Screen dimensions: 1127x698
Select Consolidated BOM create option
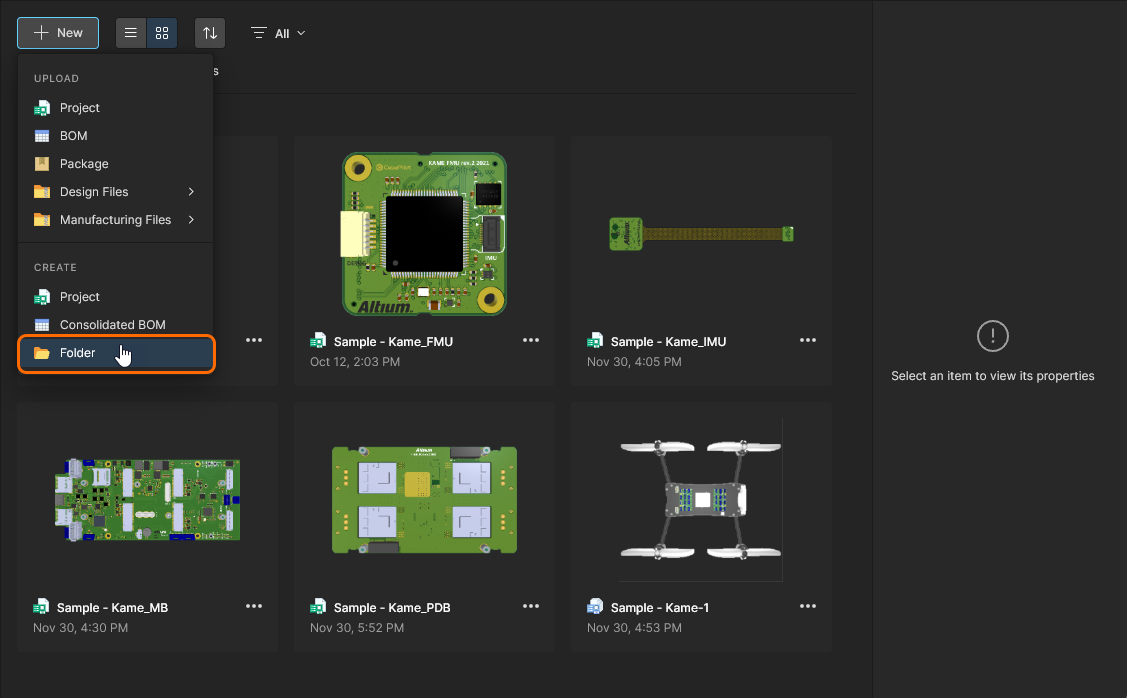(112, 325)
